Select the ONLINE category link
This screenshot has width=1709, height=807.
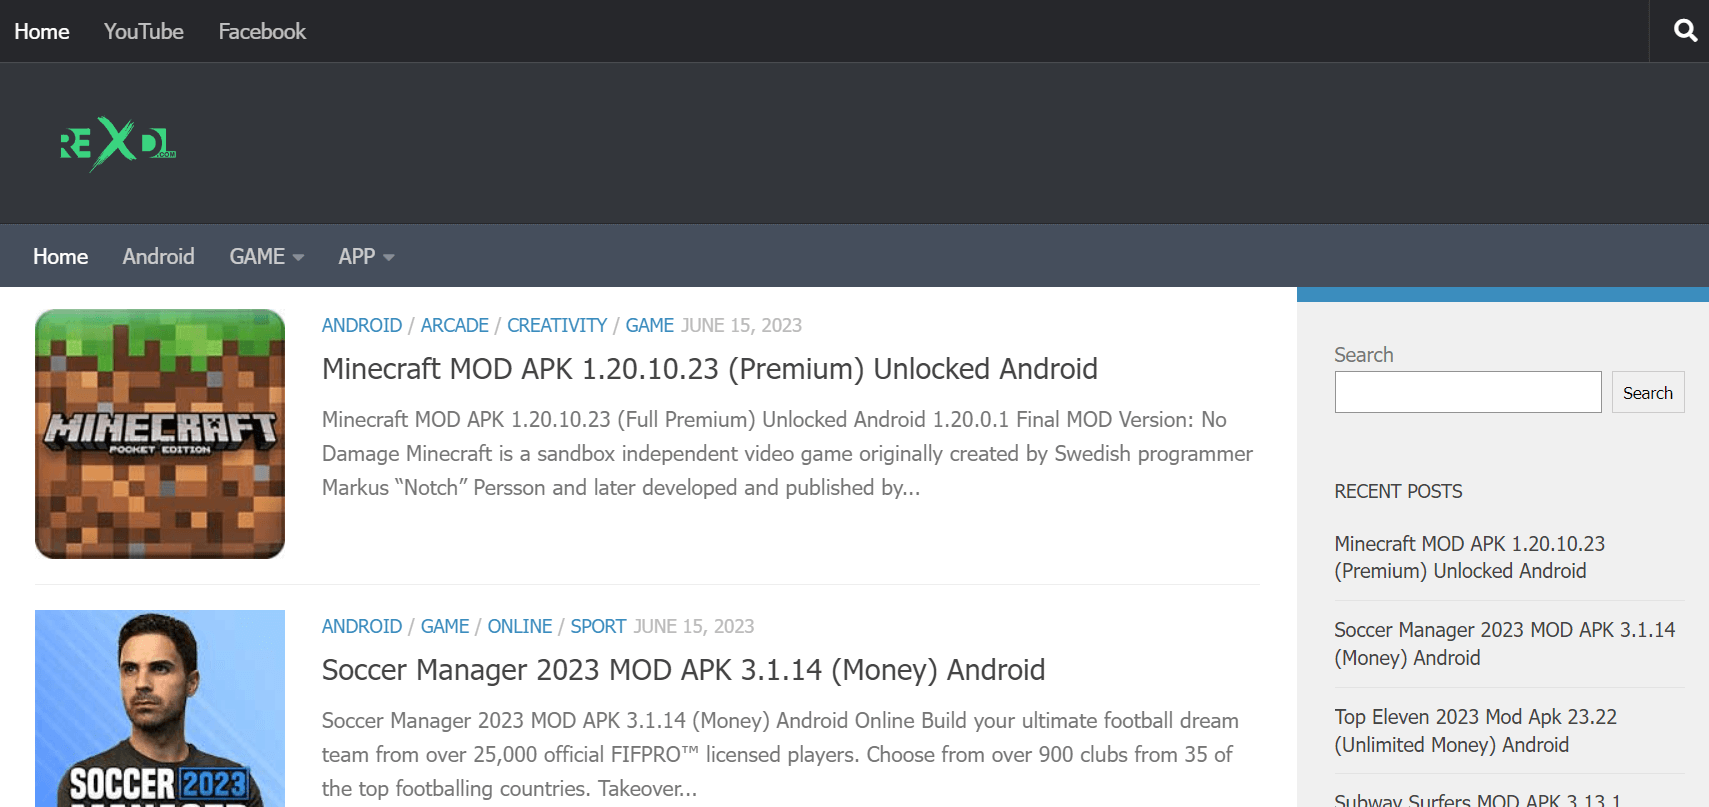tap(520, 626)
